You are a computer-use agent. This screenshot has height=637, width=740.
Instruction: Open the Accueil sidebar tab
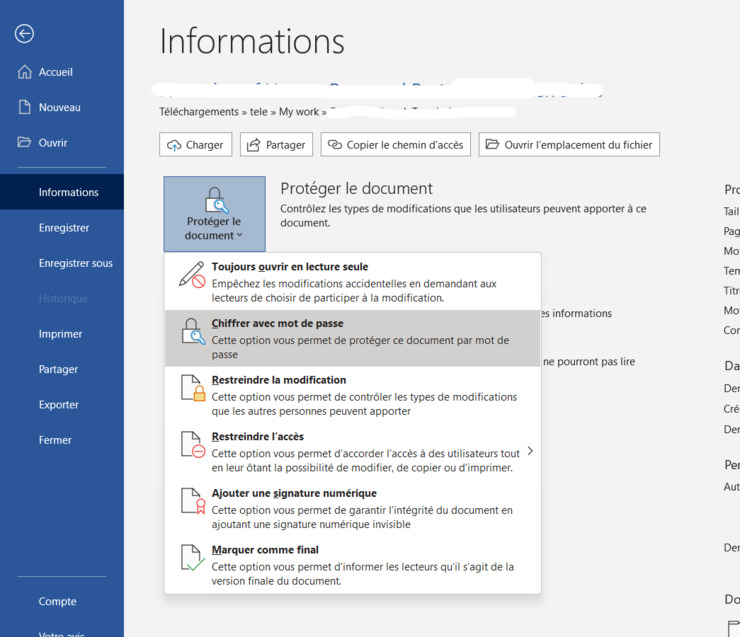(x=62, y=72)
